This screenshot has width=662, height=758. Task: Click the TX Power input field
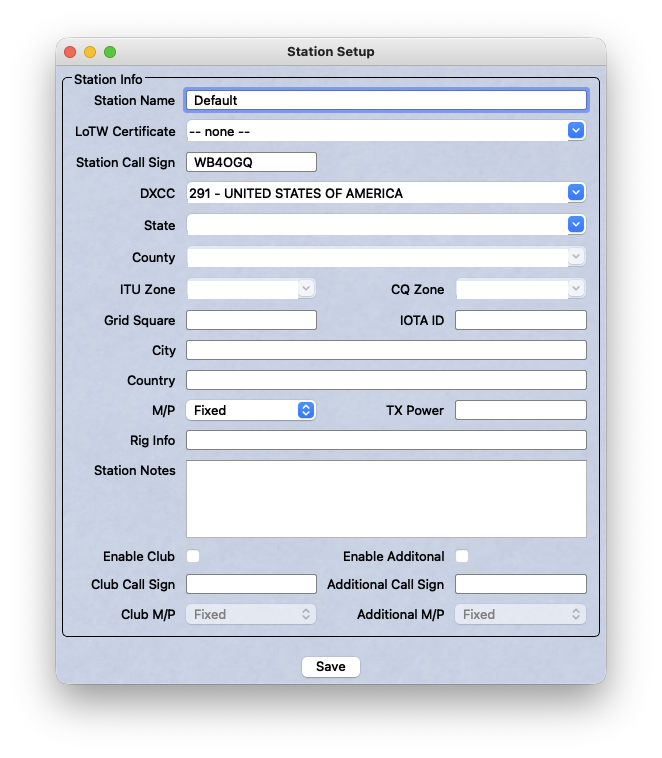coord(521,410)
